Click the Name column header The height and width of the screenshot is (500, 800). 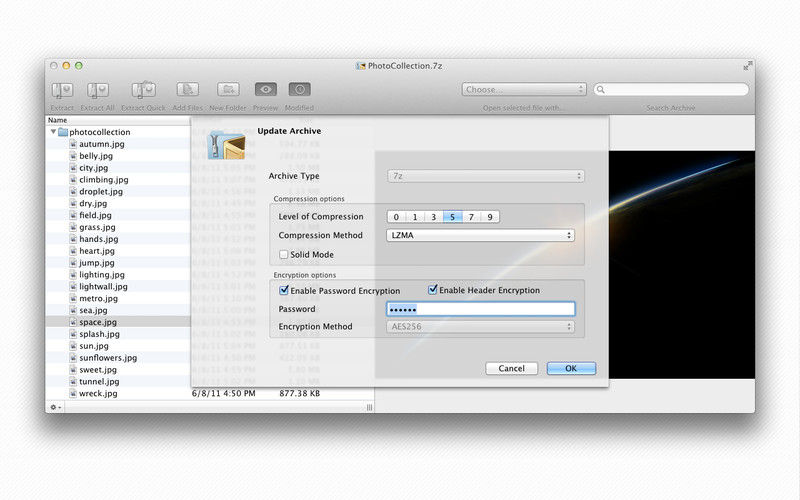(117, 120)
